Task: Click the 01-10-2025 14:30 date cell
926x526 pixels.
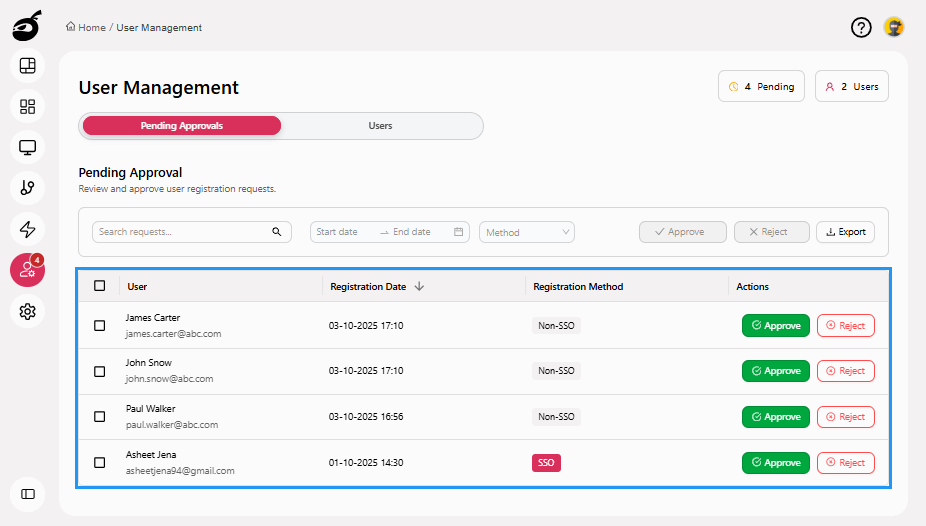Action: click(366, 463)
